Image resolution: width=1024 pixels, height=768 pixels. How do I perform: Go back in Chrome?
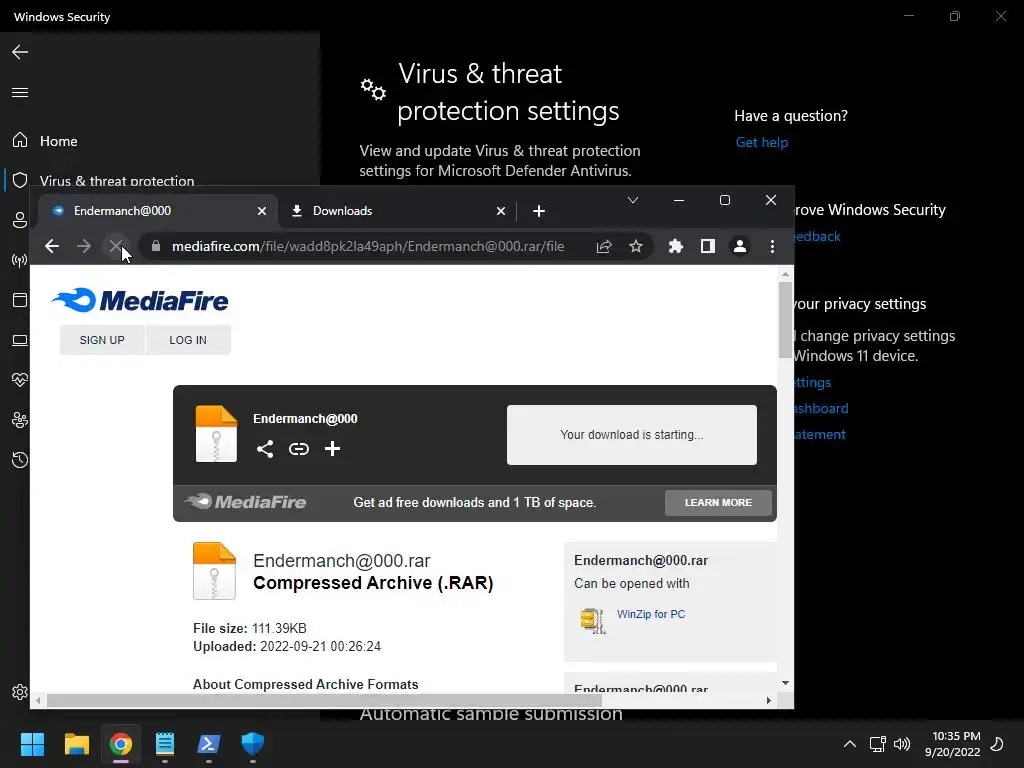52,246
